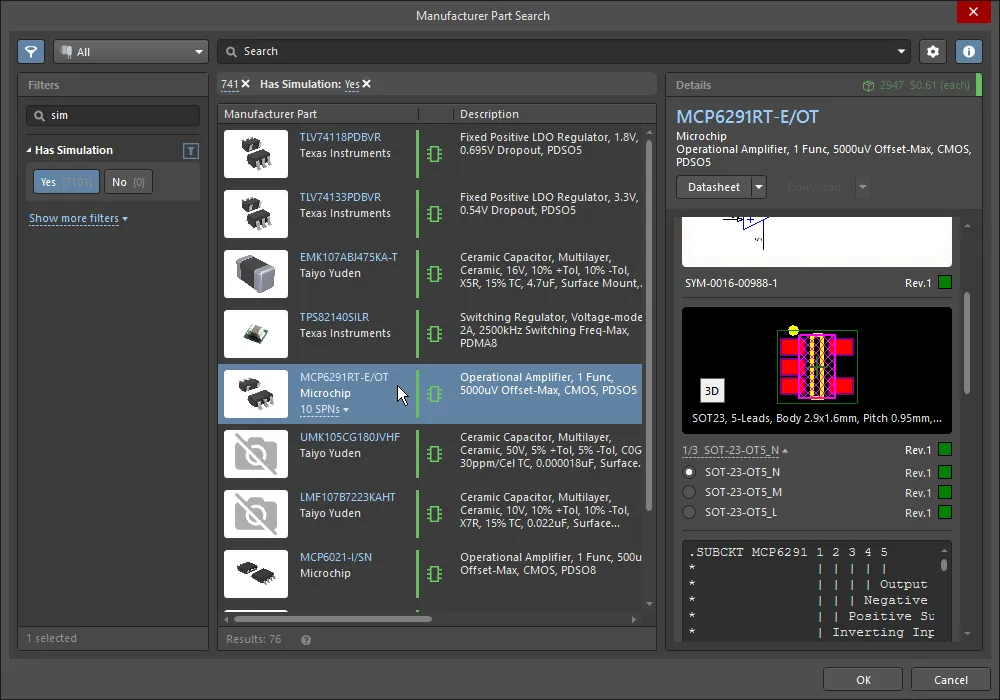Toggle the Has Simulation 'No' filter option
Viewport: 1000px width, 700px height.
coord(128,182)
